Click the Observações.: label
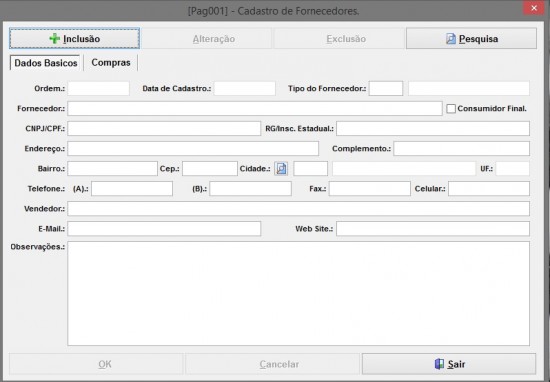Viewport: 550px width, 382px height. [38, 247]
